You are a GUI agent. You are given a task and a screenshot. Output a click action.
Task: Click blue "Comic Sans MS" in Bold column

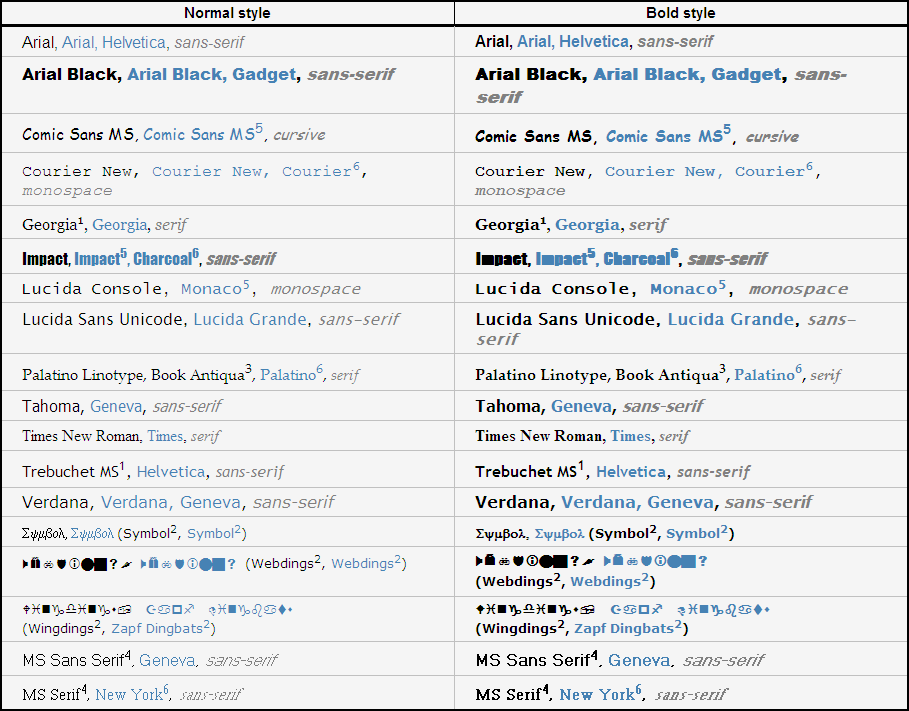tap(663, 136)
